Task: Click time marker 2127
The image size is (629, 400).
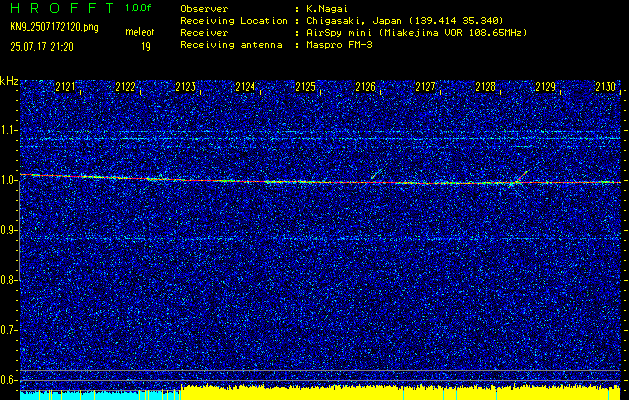Action: 425,87
